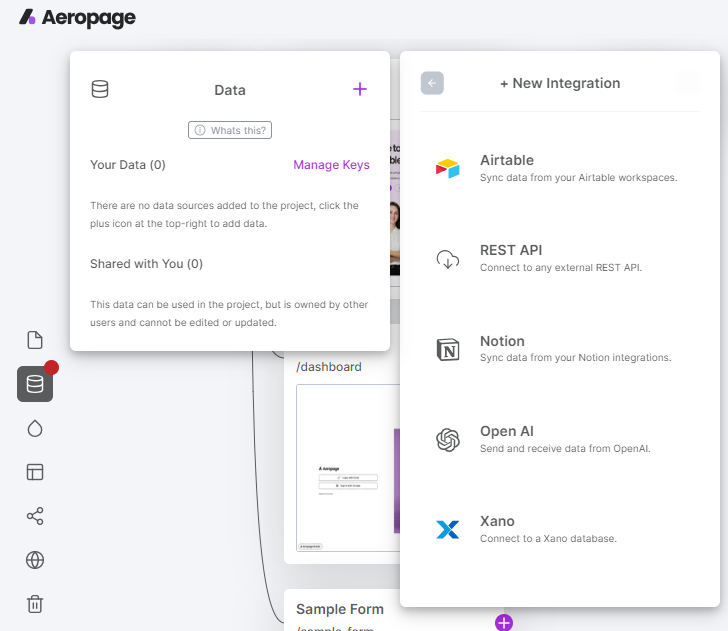Open the Pages sidebar icon
Screen dimensions: 728x631
[x=35, y=340]
